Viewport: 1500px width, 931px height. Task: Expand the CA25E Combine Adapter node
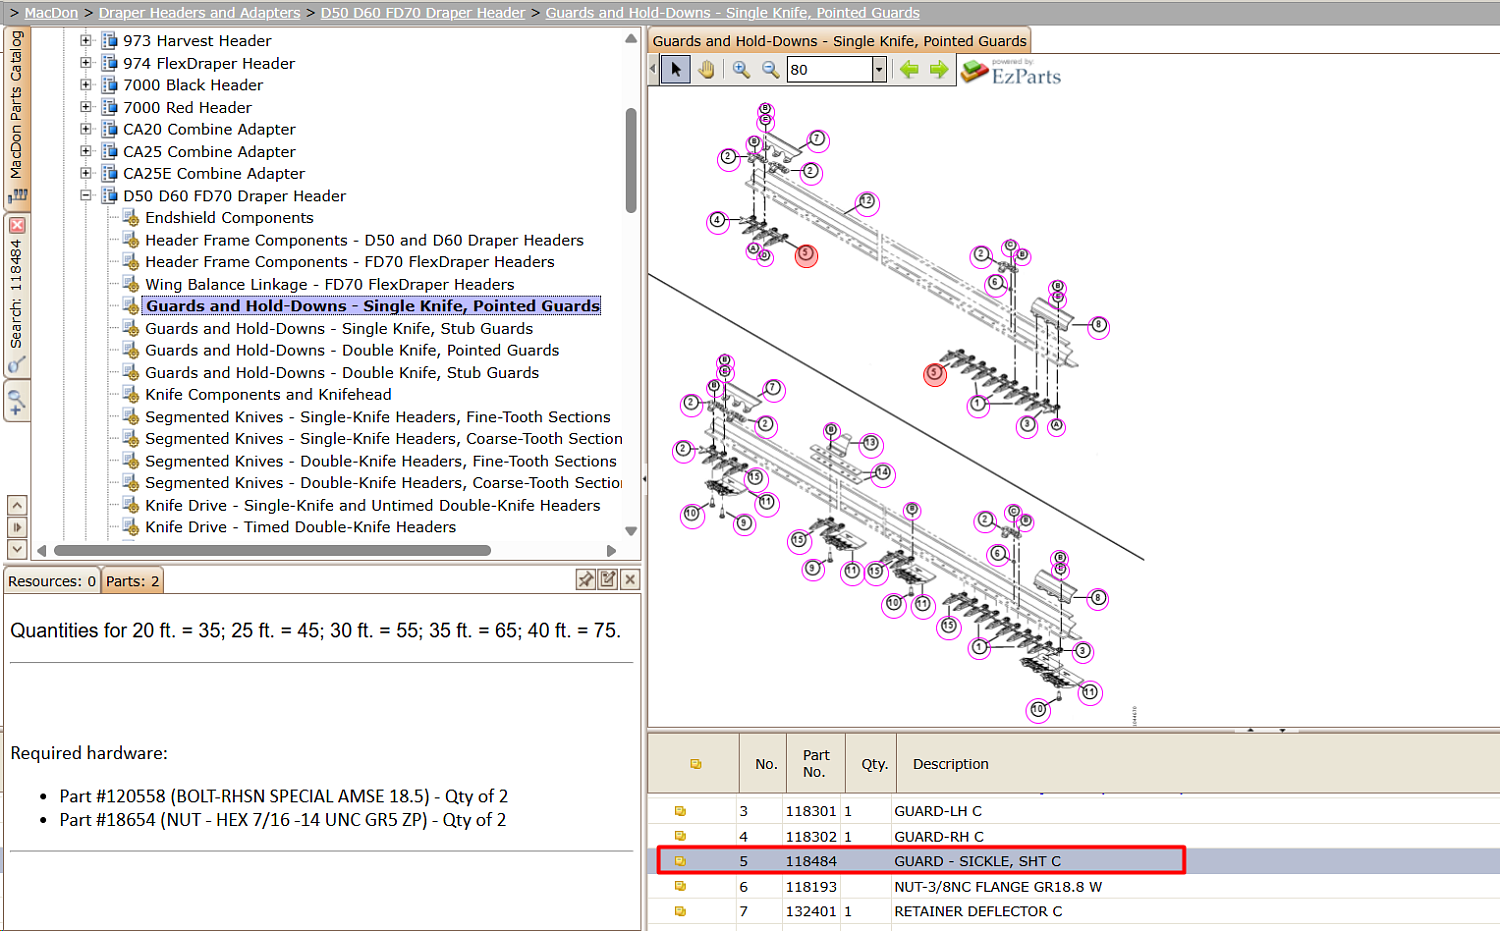coord(86,173)
